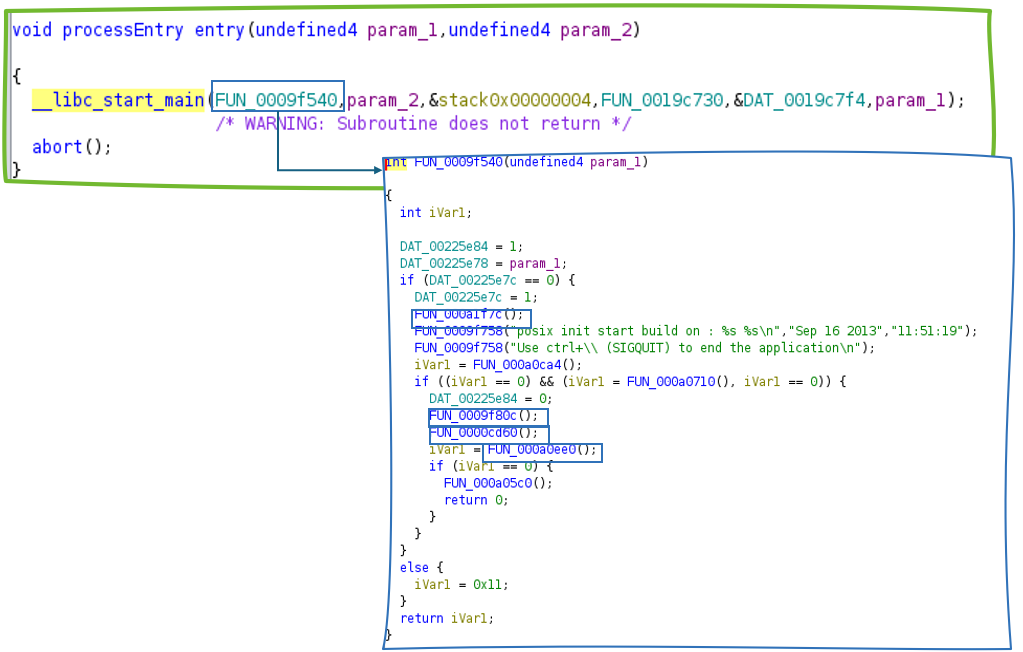This screenshot has height=652, width=1023.
Task: Click DAT_00225e7c = 1 assignment
Action: tap(476, 297)
